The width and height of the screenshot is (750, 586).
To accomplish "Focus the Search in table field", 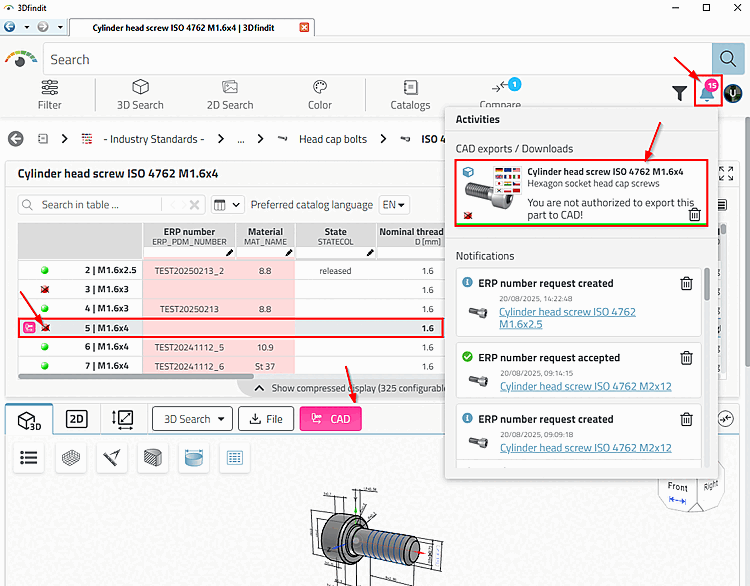I will tap(100, 205).
